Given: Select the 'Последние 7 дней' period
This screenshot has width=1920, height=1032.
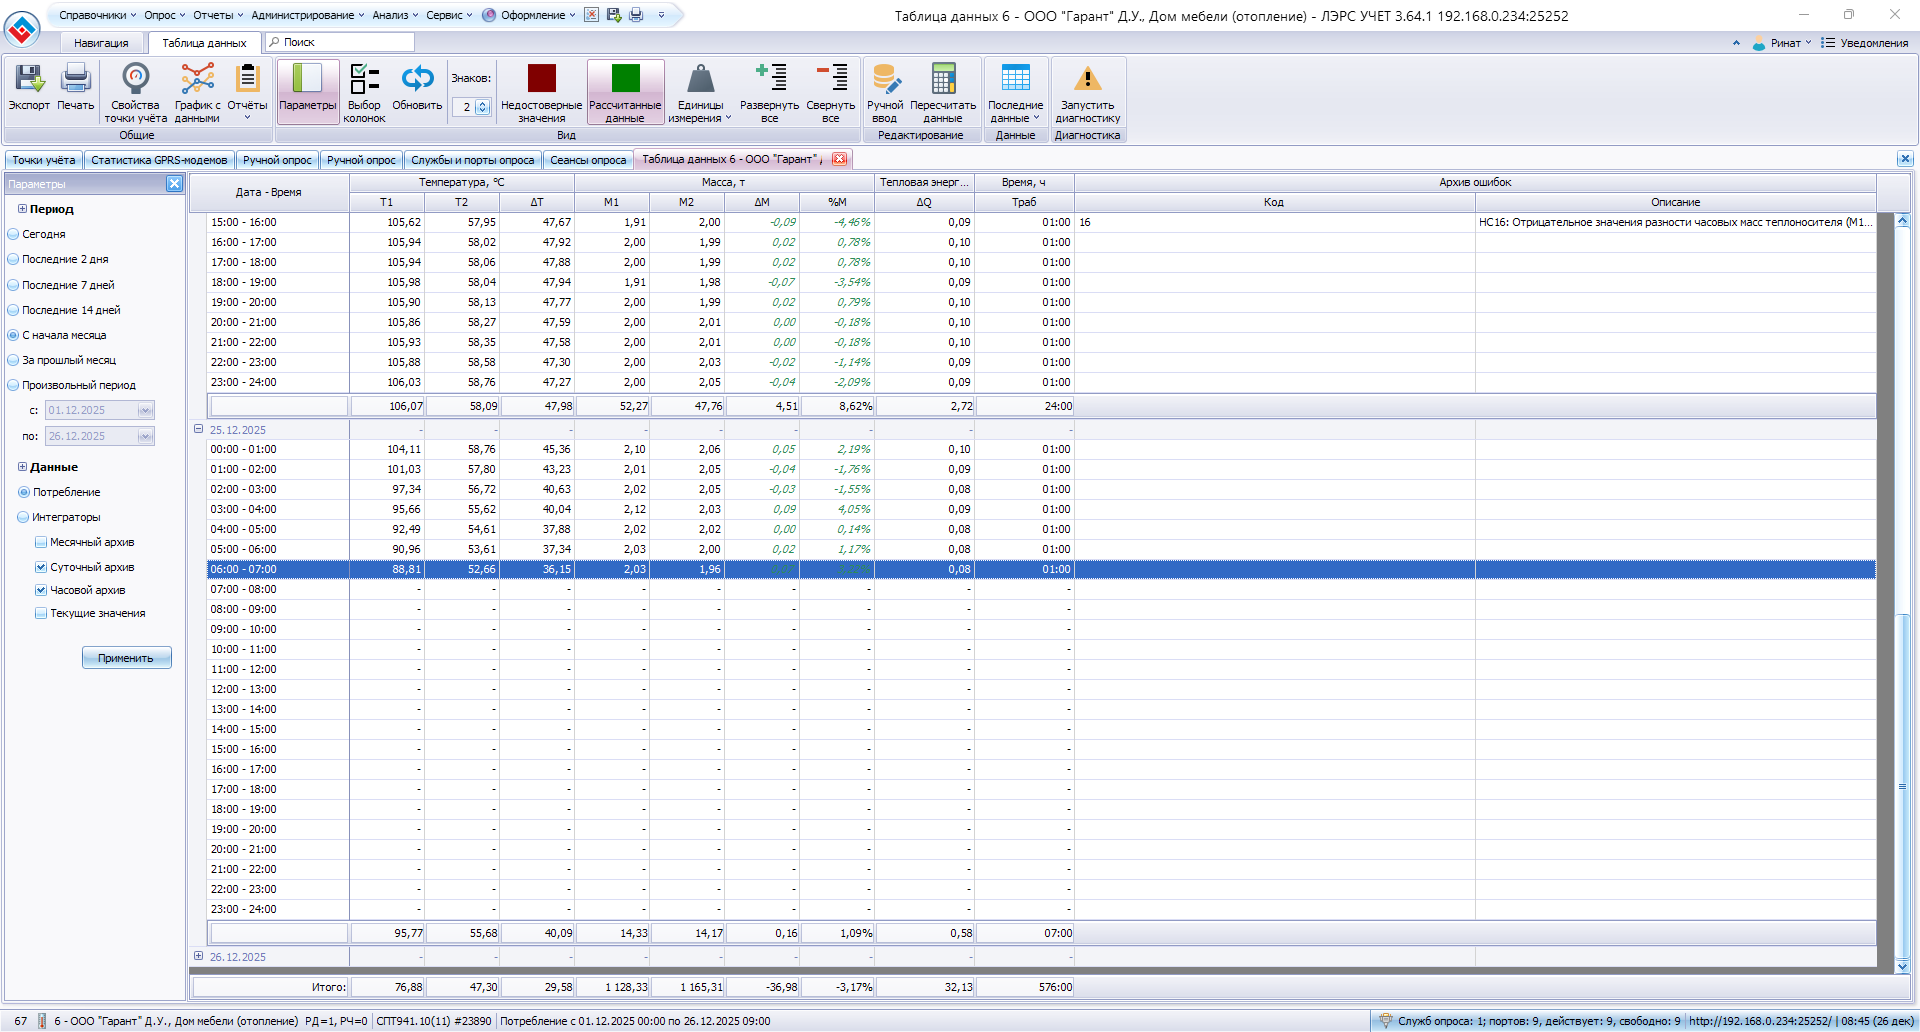Looking at the screenshot, I should pyautogui.click(x=14, y=285).
